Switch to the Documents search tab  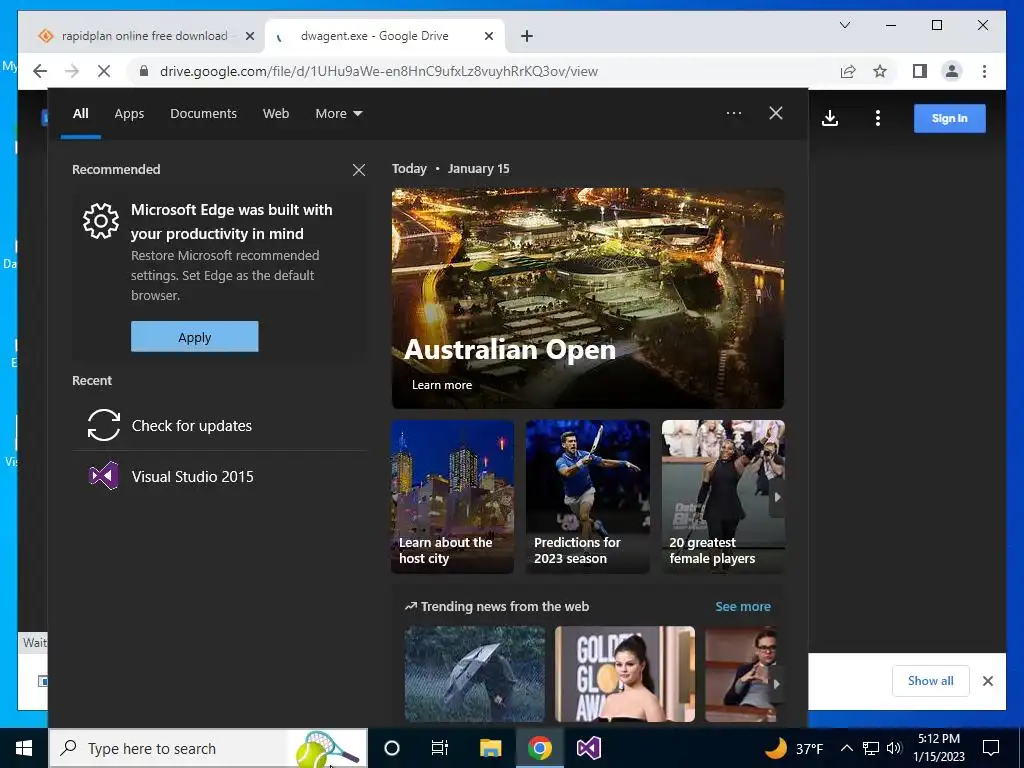coord(203,114)
